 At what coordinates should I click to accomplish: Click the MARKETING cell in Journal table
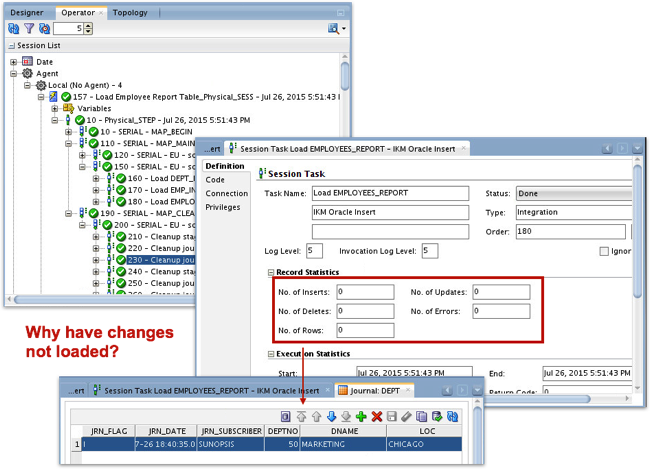tap(344, 444)
